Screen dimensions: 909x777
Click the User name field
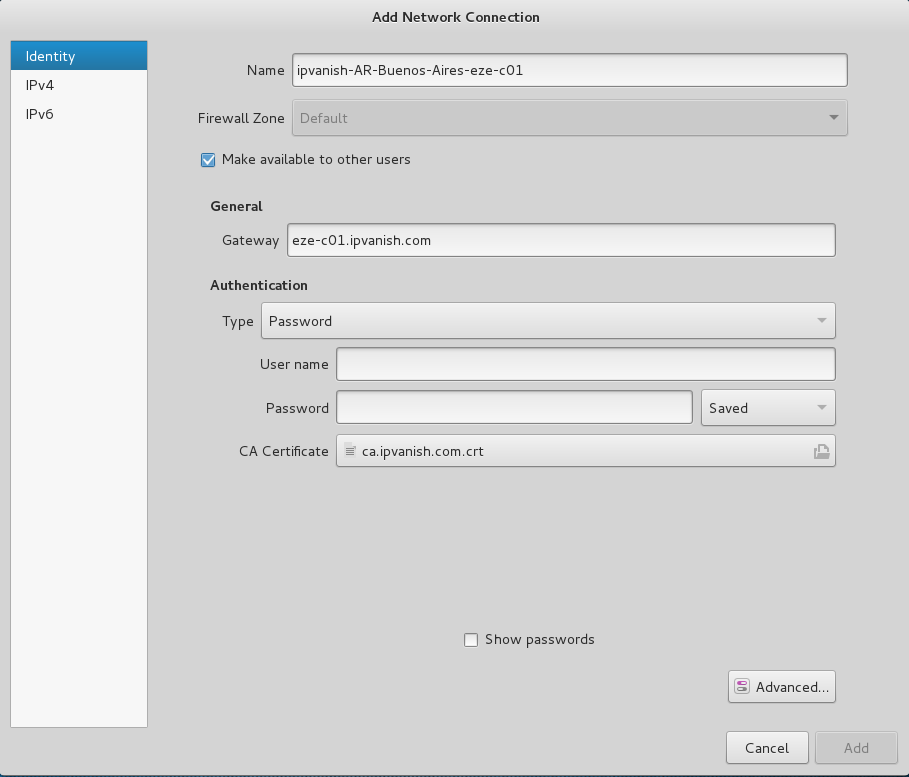tap(585, 364)
